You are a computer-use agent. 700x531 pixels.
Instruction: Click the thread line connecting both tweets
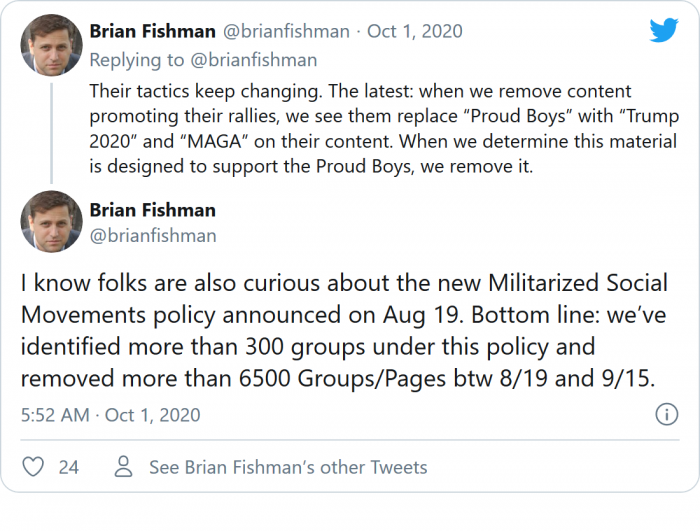click(x=51, y=130)
